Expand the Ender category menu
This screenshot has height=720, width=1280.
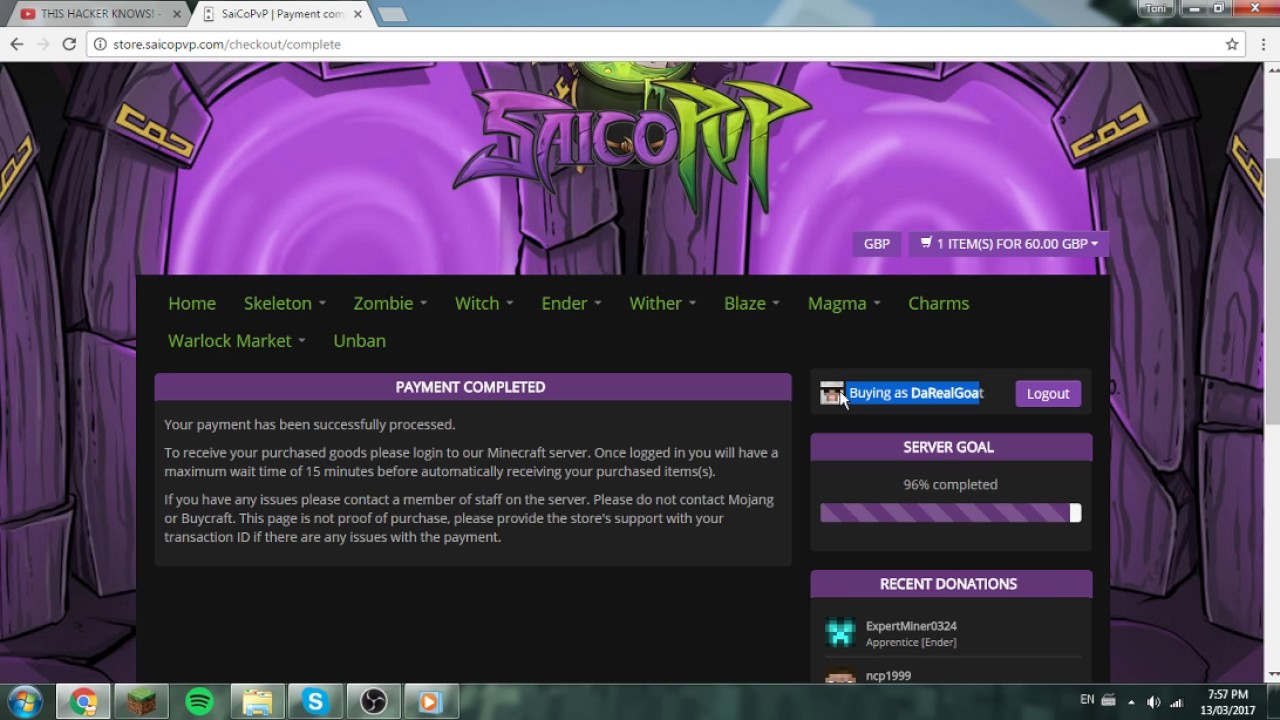(x=571, y=303)
